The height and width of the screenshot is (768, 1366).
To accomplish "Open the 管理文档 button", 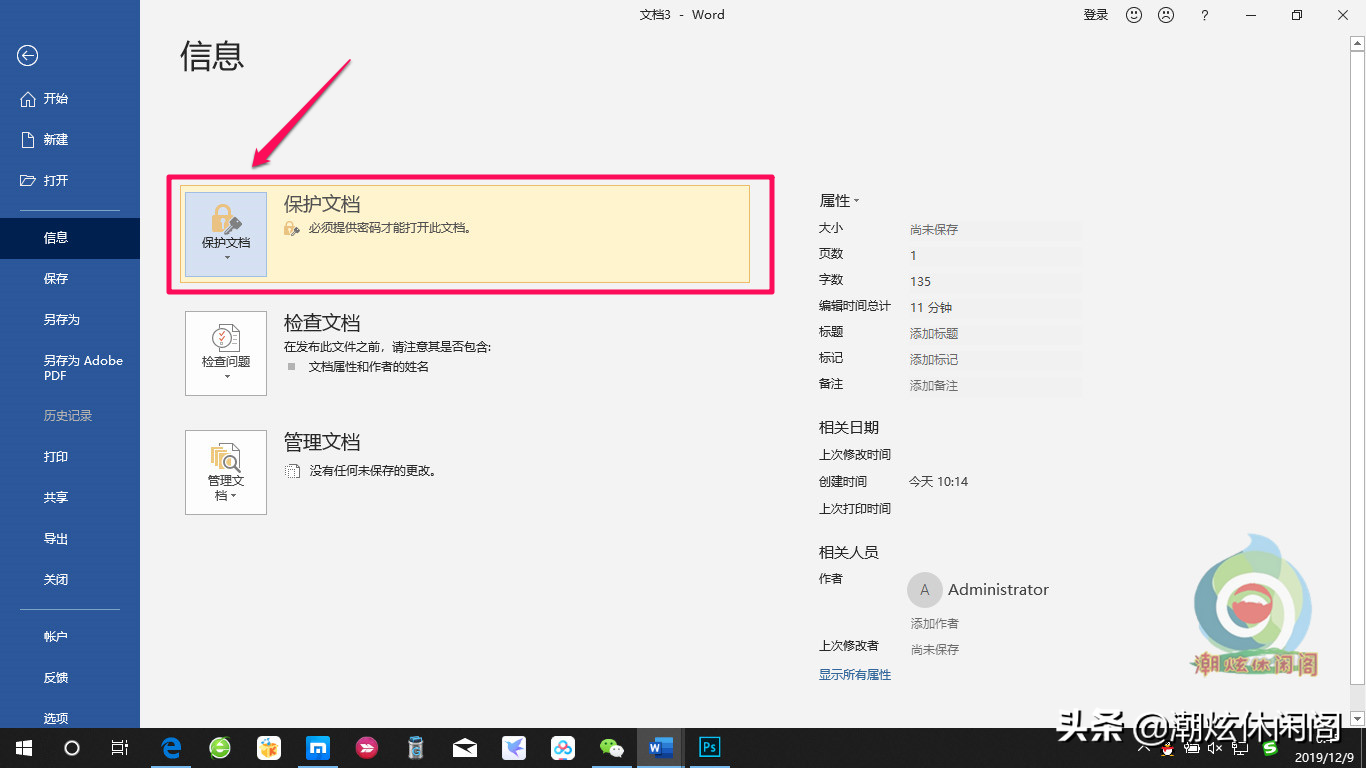I will point(226,472).
